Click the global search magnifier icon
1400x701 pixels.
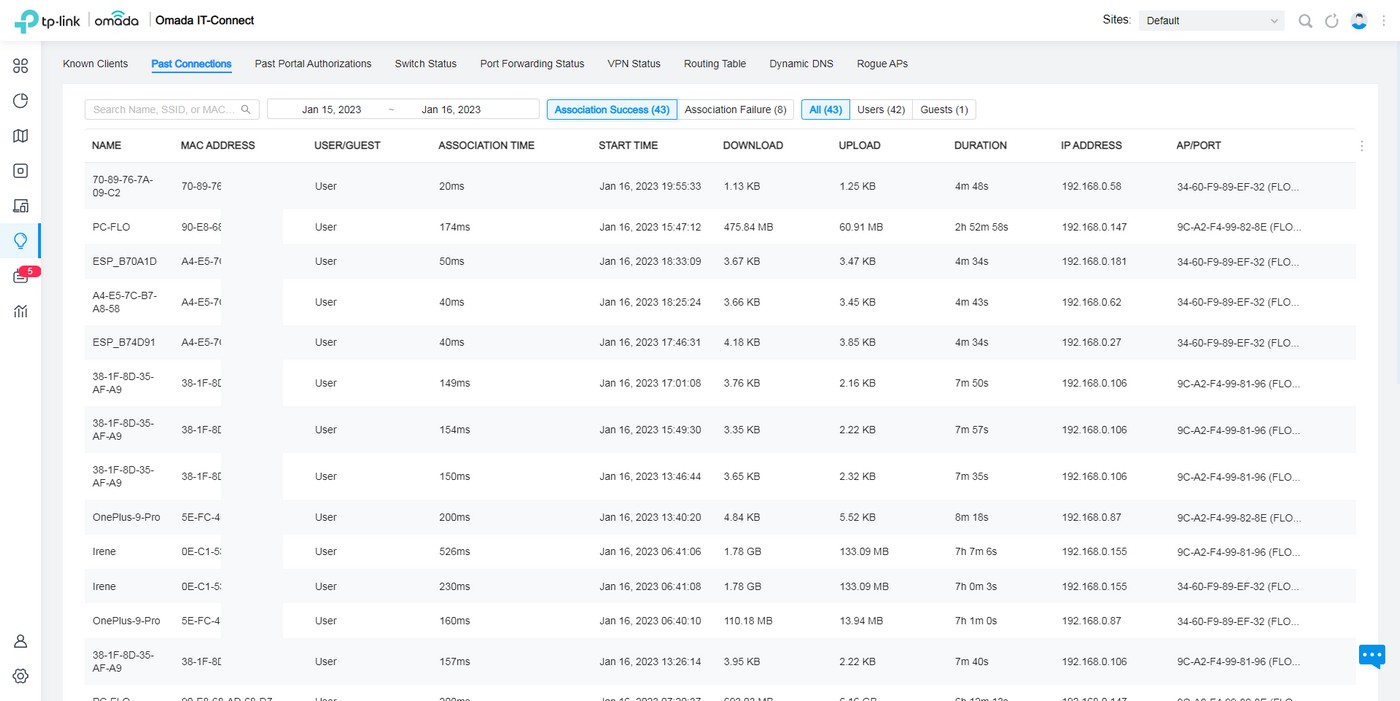click(1305, 21)
